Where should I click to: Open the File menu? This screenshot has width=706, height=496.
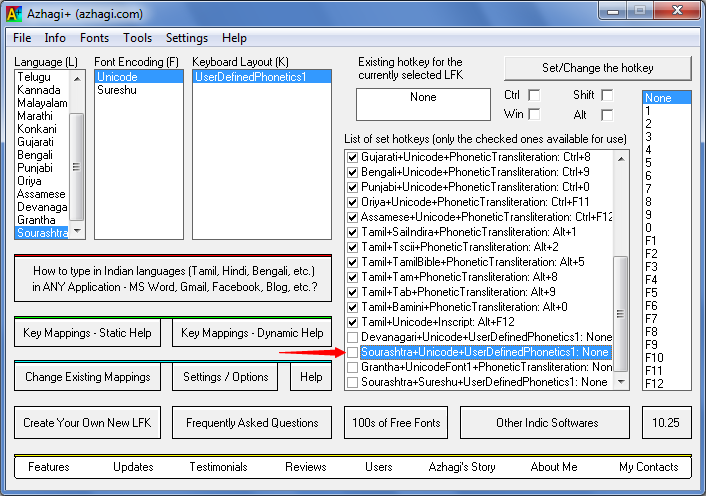click(22, 38)
